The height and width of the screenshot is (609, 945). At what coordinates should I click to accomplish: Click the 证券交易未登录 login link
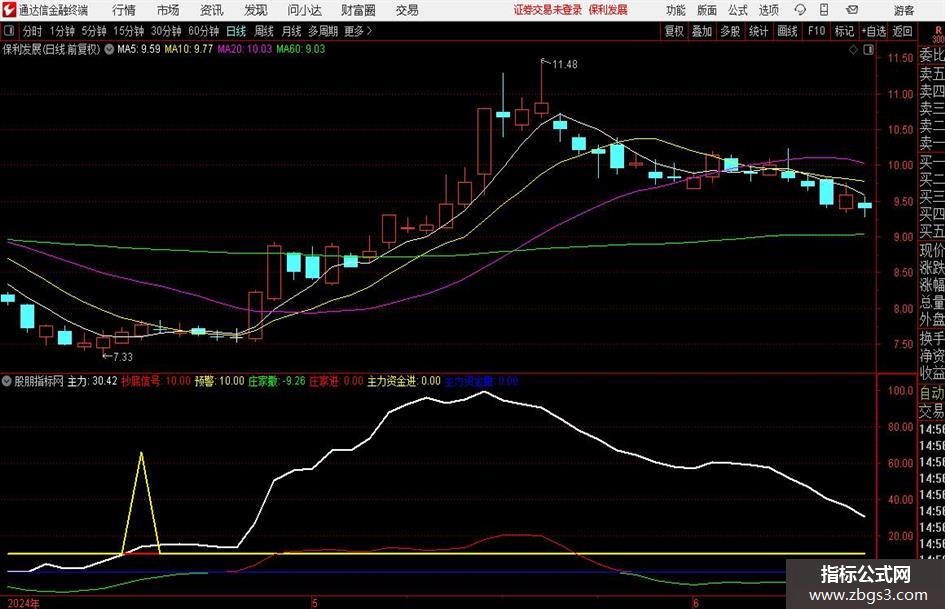tap(548, 10)
